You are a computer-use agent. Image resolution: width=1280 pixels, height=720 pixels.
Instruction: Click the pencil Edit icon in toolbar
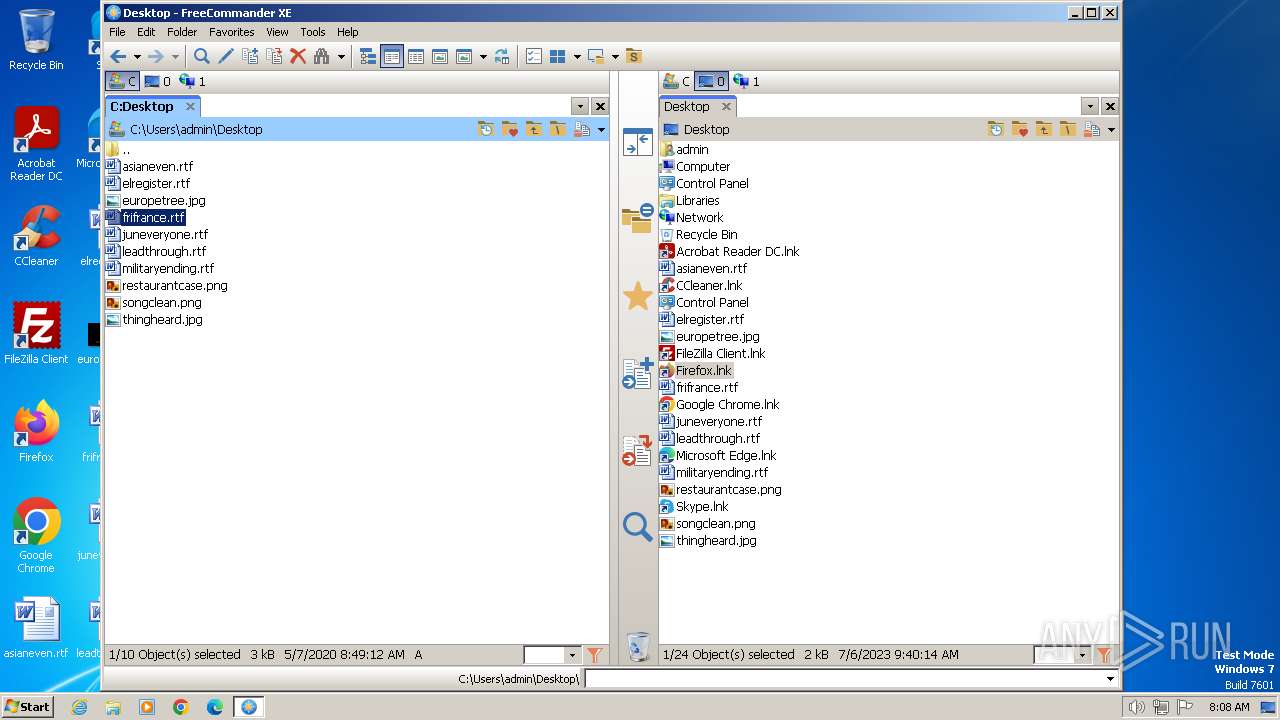pyautogui.click(x=226, y=57)
